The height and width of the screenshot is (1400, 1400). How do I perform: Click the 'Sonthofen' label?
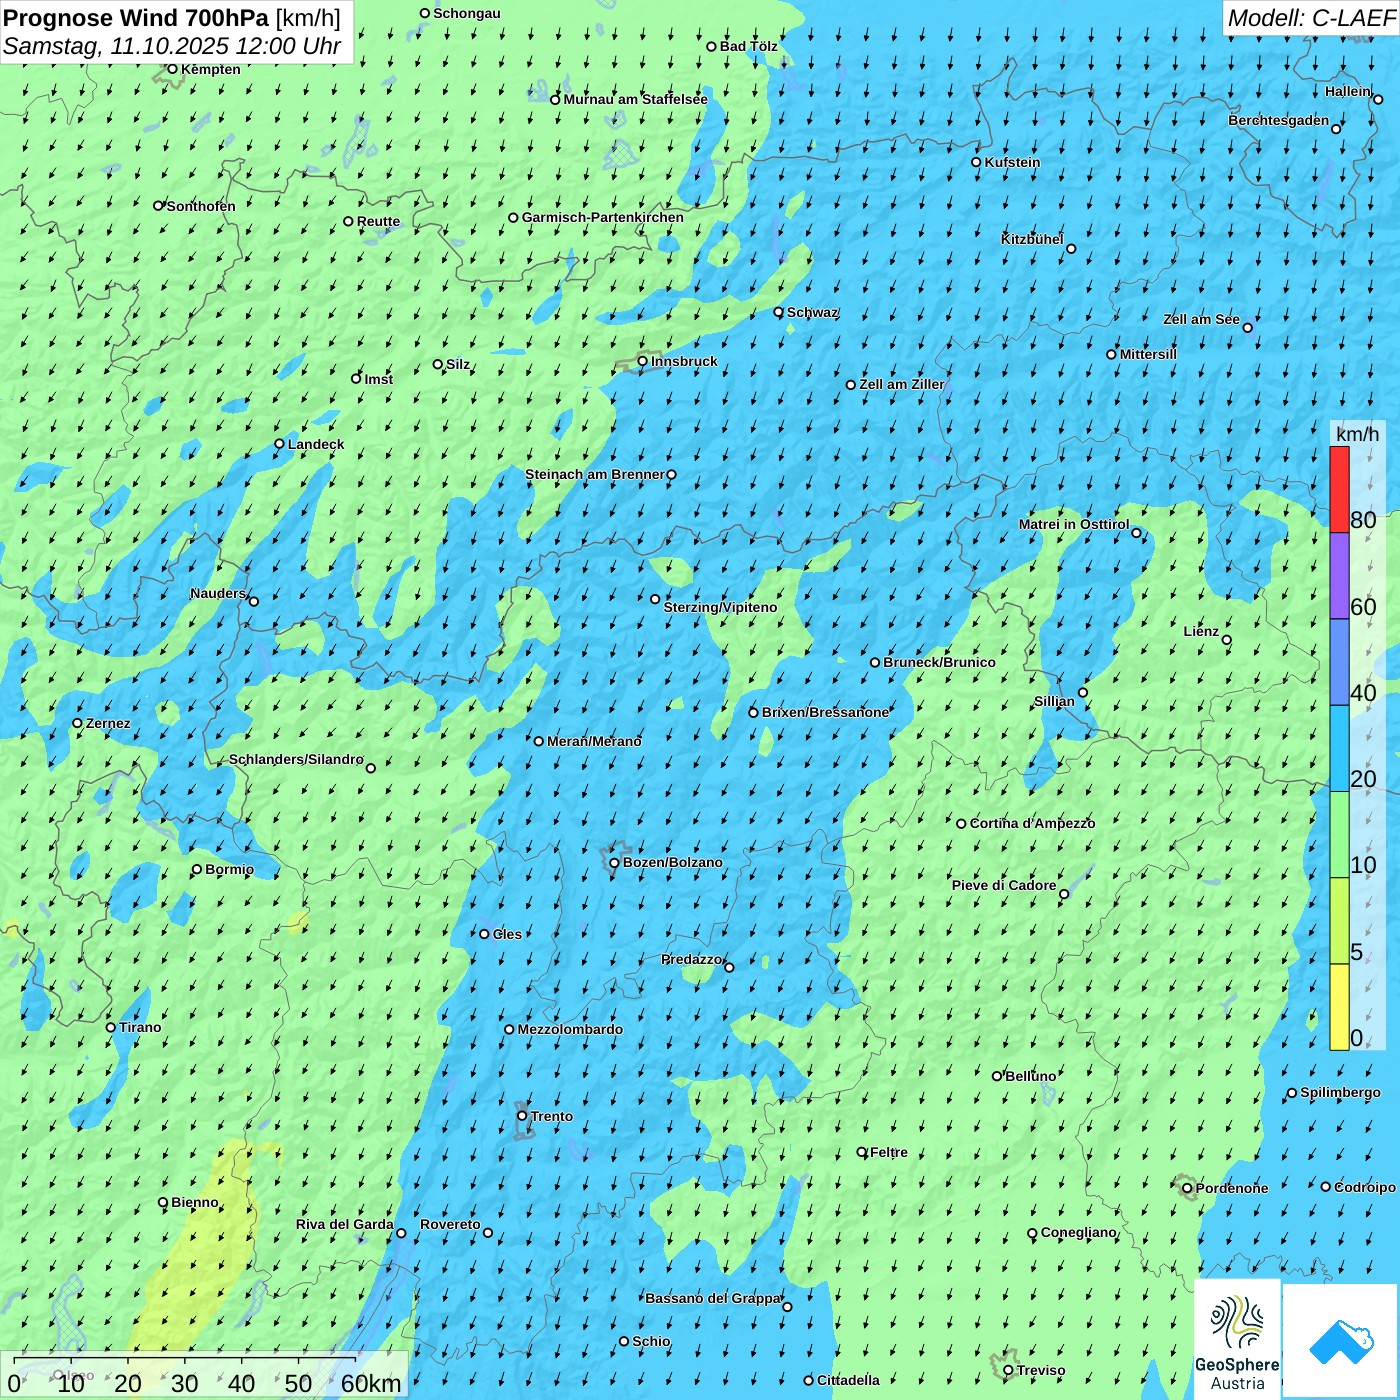click(201, 206)
